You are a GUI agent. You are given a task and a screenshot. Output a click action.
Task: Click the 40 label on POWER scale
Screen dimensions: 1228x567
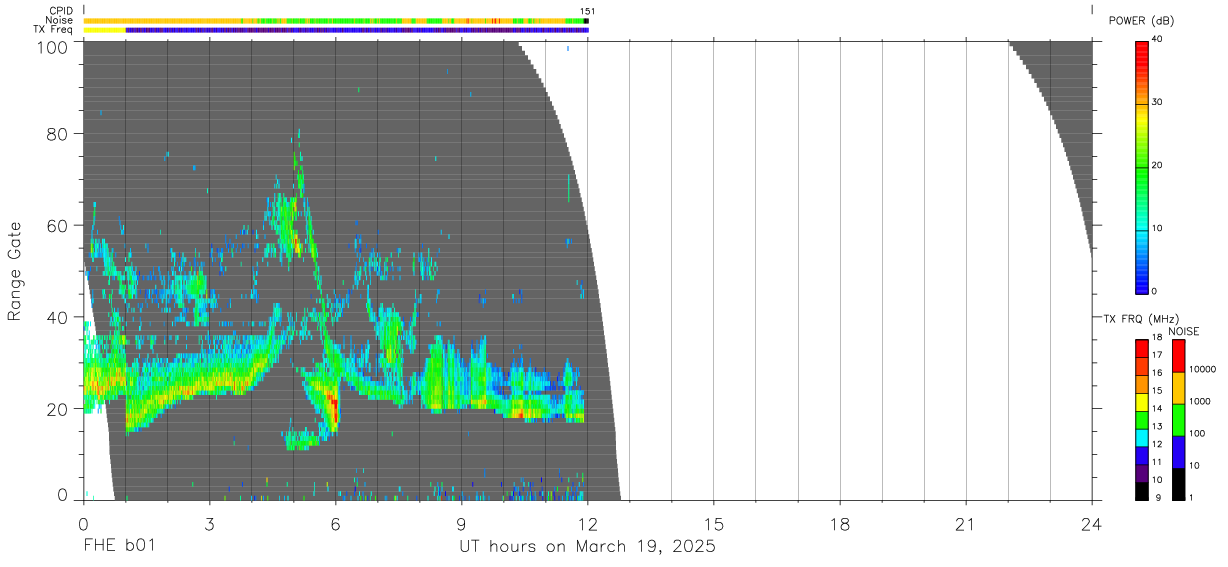click(1156, 39)
